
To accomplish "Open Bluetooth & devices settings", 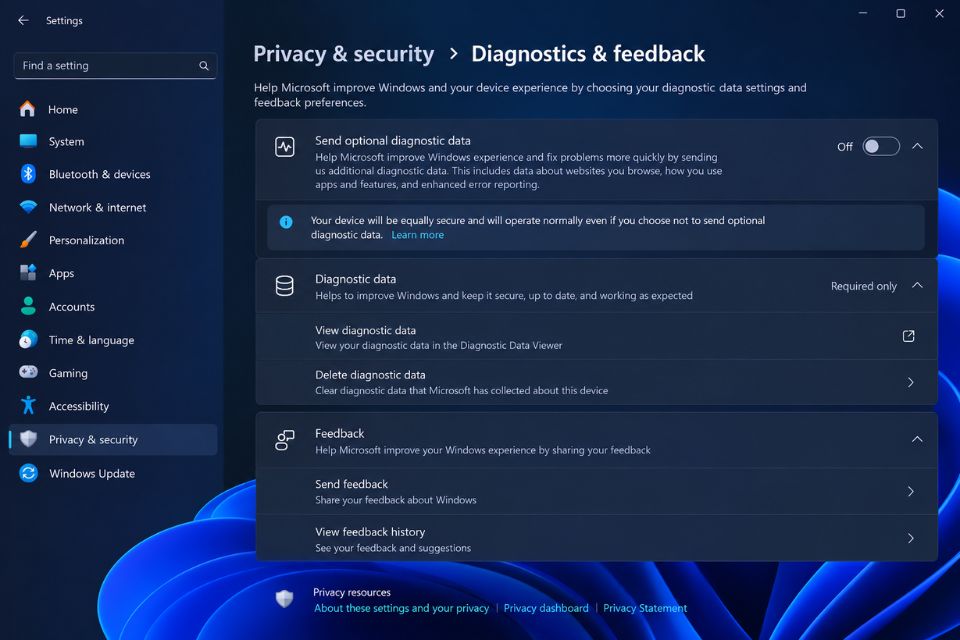I will (113, 174).
